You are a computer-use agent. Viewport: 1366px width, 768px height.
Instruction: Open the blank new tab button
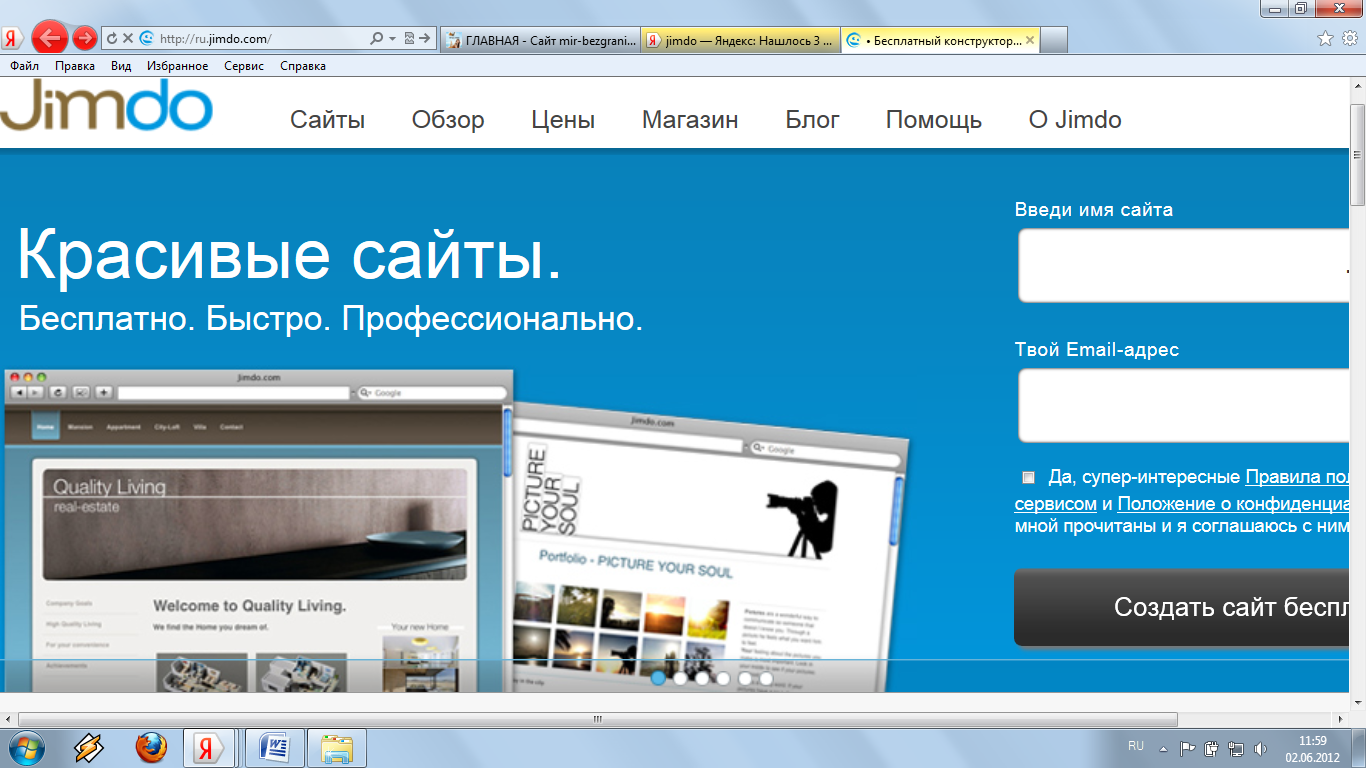1054,40
